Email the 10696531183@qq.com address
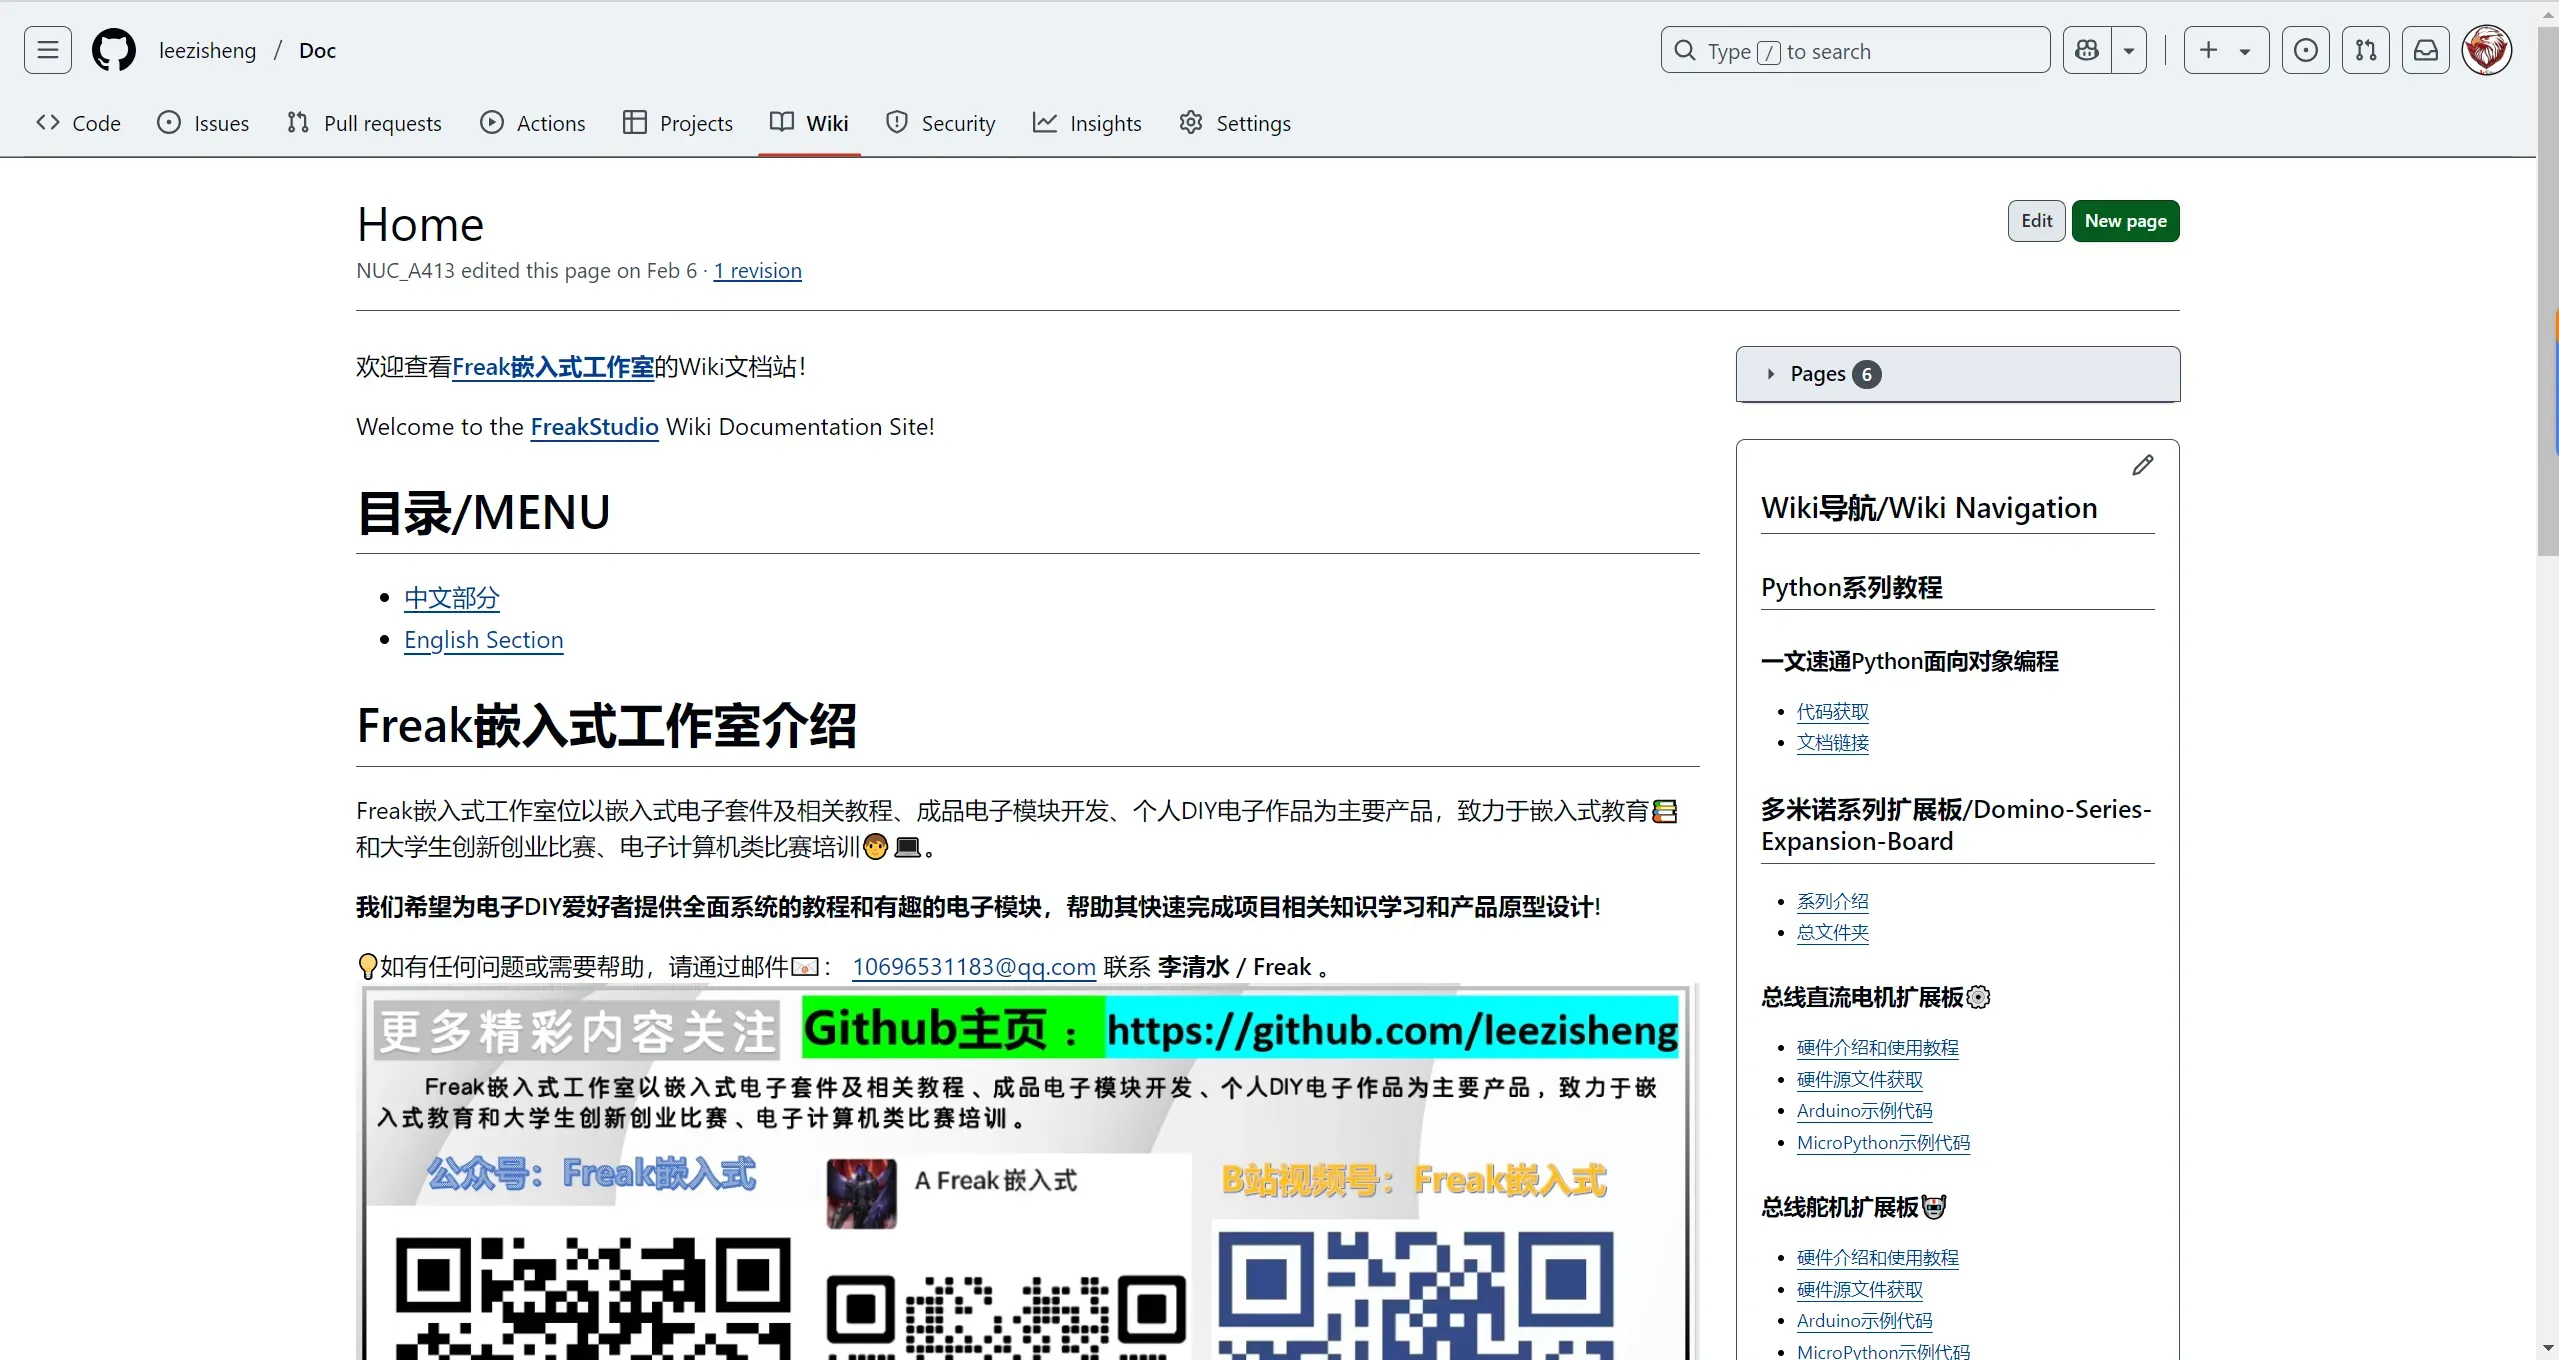Image resolution: width=2559 pixels, height=1360 pixels. [973, 967]
